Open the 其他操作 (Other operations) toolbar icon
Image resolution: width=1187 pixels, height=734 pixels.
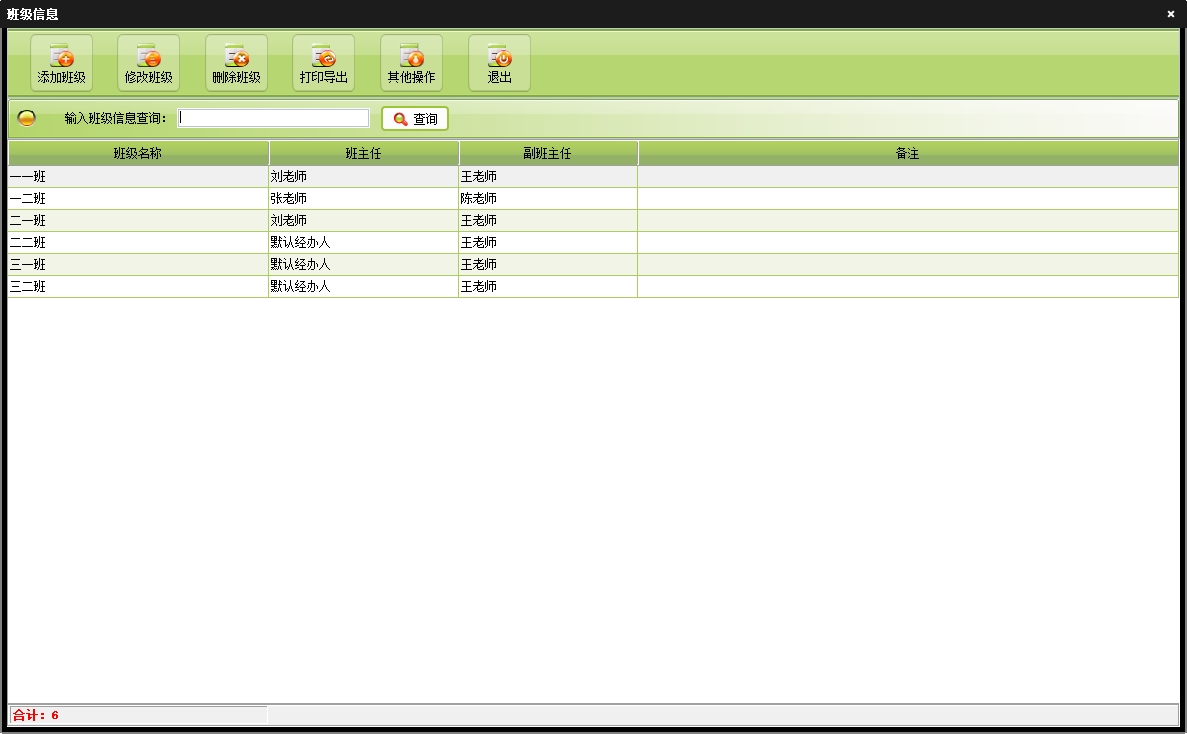411,63
